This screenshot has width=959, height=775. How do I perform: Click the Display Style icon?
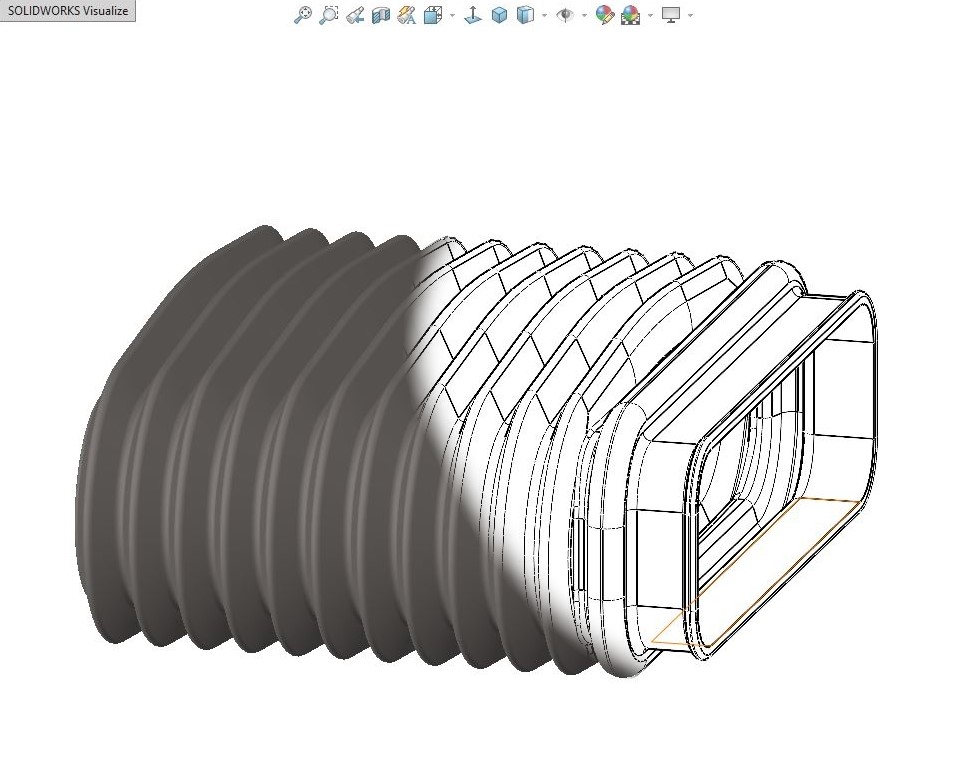coord(525,15)
